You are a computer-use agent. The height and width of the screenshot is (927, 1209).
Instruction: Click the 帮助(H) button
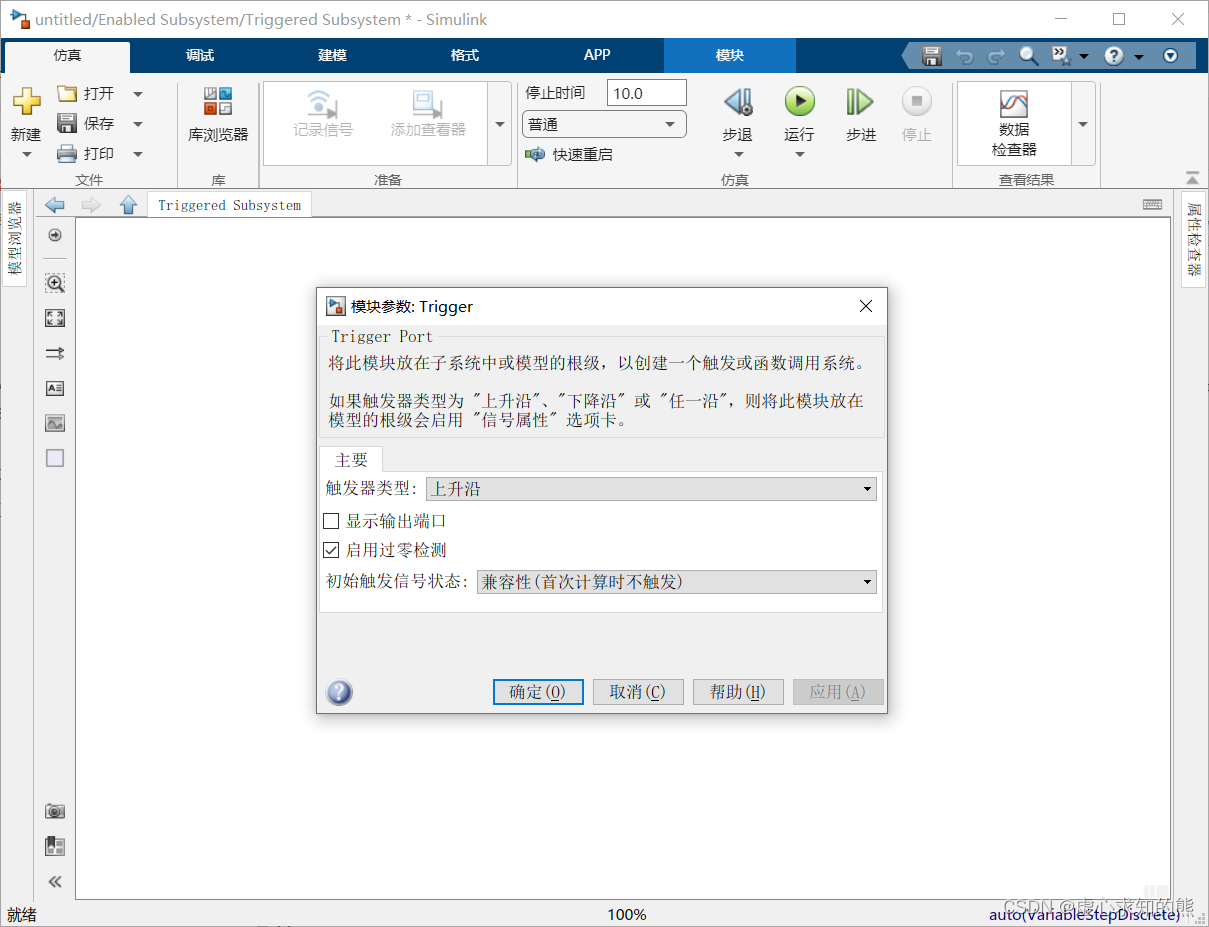click(738, 692)
